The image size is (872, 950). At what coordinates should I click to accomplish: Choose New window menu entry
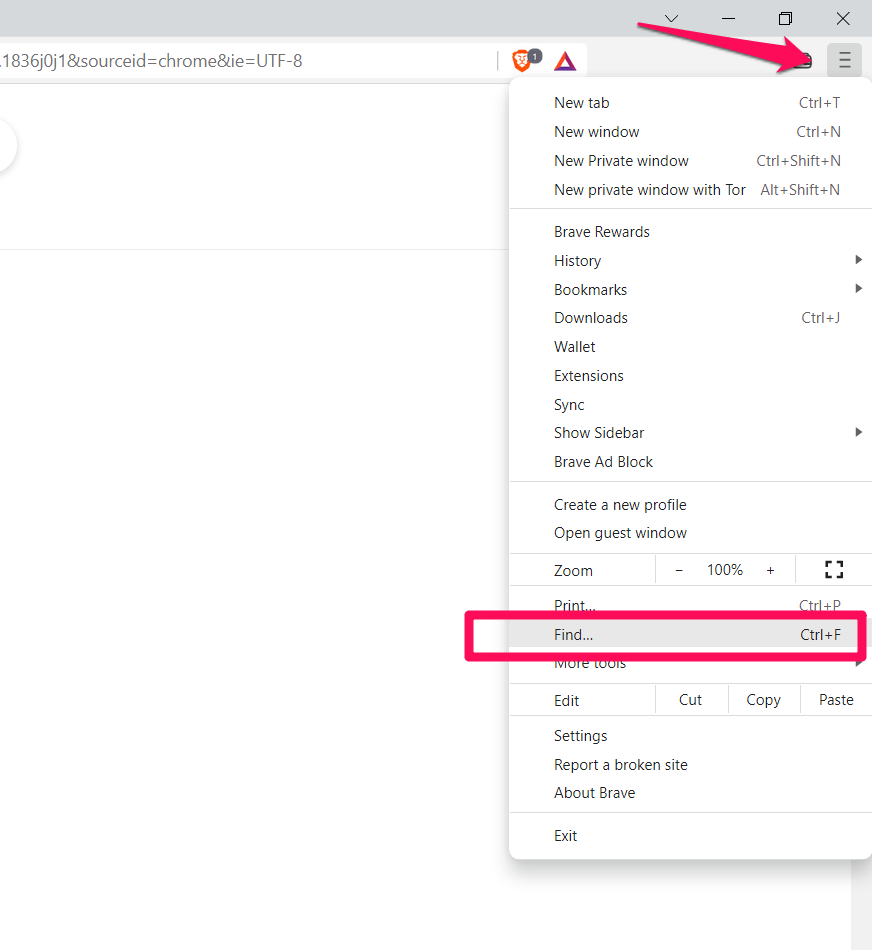click(x=691, y=132)
